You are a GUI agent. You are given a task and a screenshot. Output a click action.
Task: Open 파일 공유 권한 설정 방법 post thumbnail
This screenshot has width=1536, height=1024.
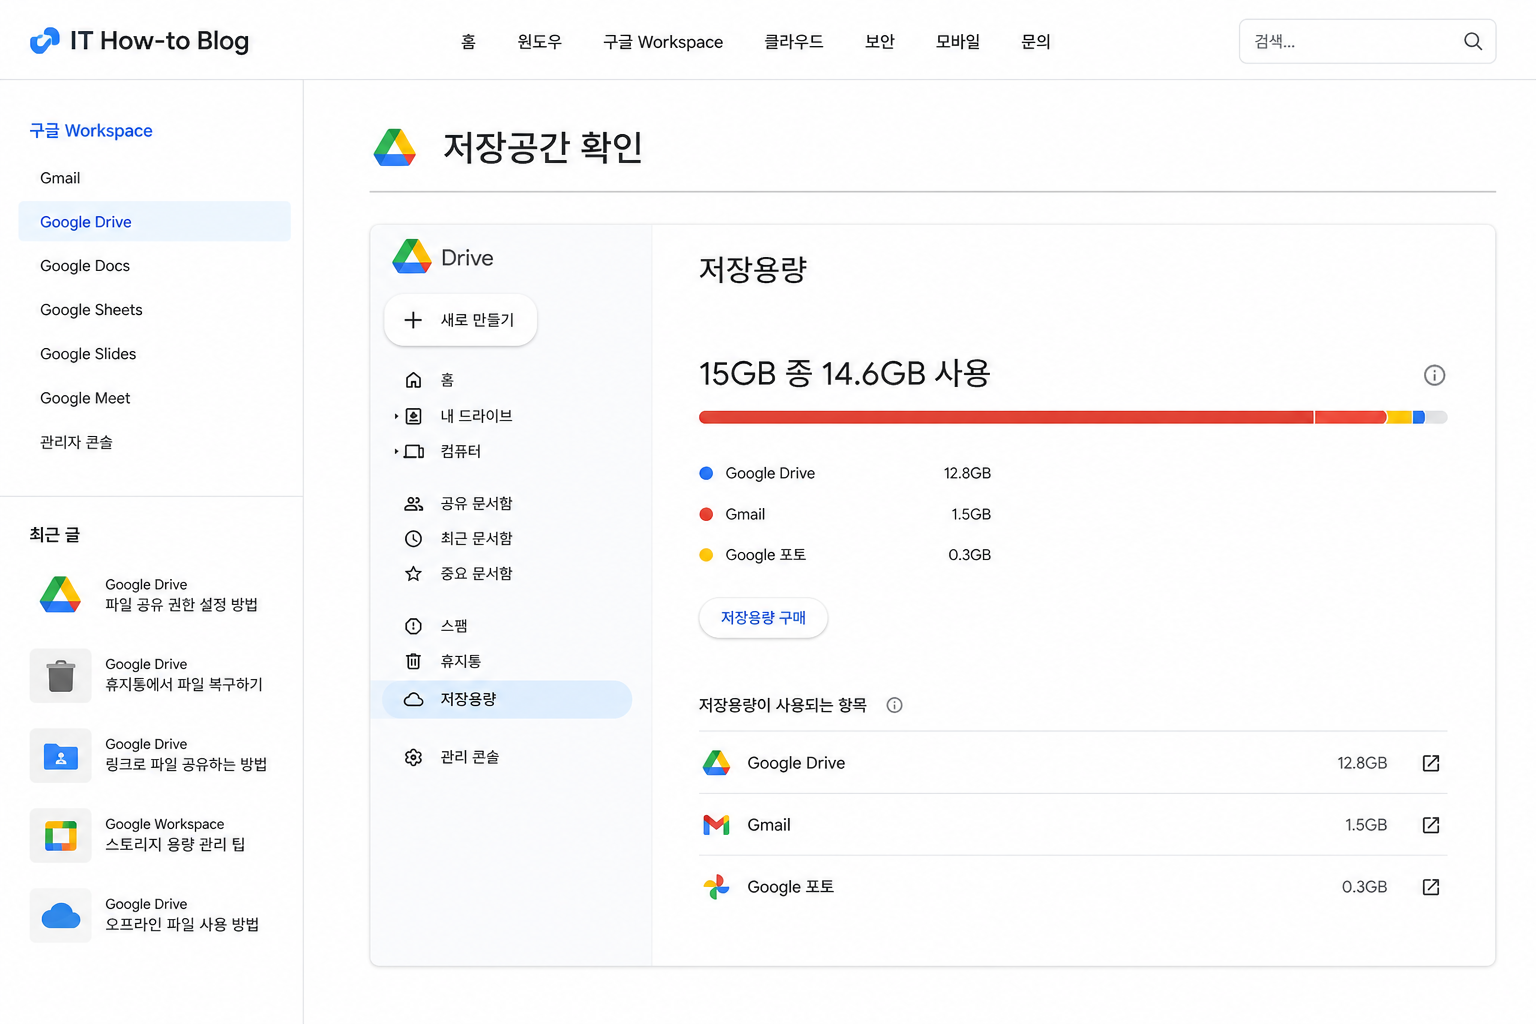[x=61, y=595]
